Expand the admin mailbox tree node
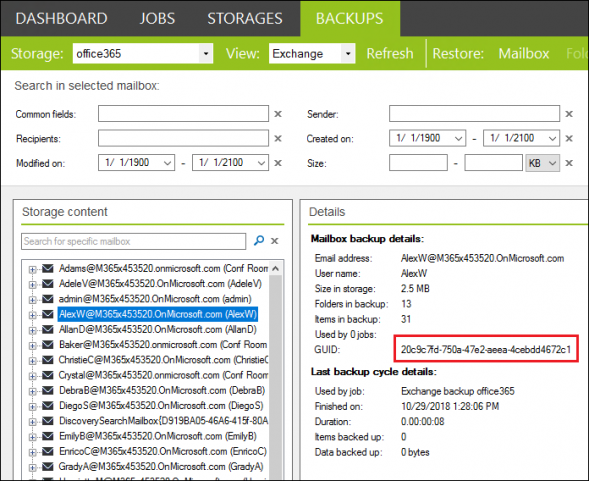Image resolution: width=589 pixels, height=481 pixels. tap(33, 299)
